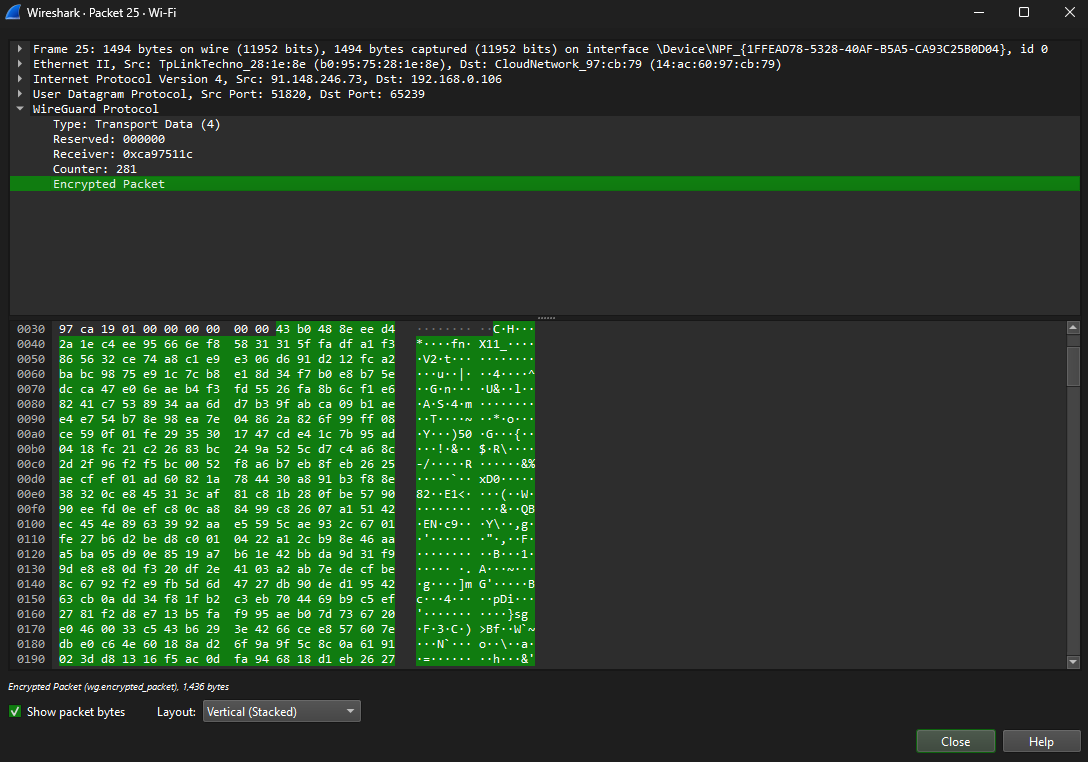Click hex offset 0030 row label
This screenshot has width=1088, height=762.
coord(31,329)
